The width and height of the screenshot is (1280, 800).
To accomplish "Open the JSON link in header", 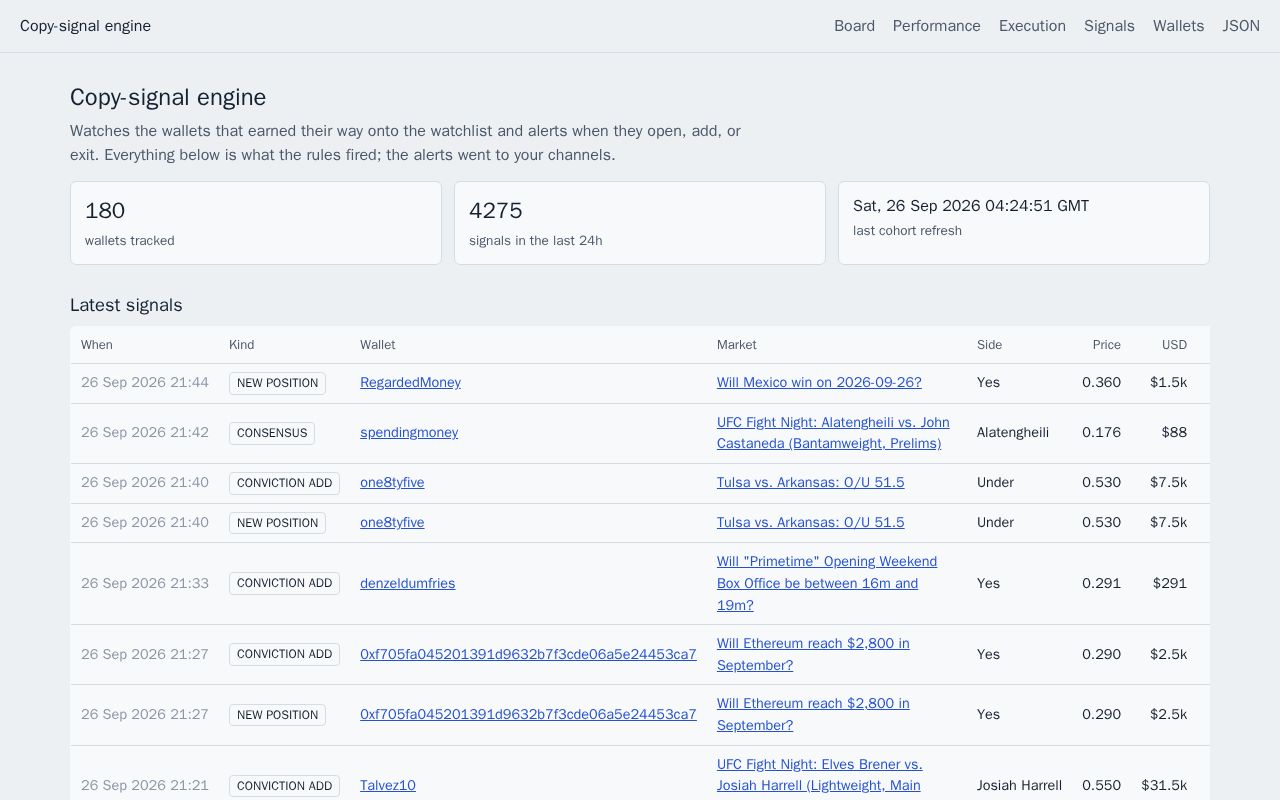I will coord(1241,26).
